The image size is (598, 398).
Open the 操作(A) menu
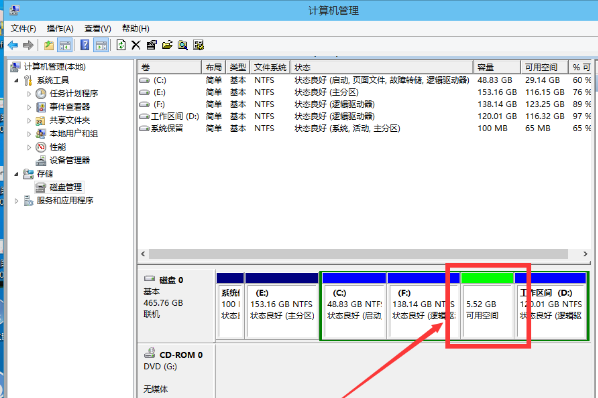60,29
